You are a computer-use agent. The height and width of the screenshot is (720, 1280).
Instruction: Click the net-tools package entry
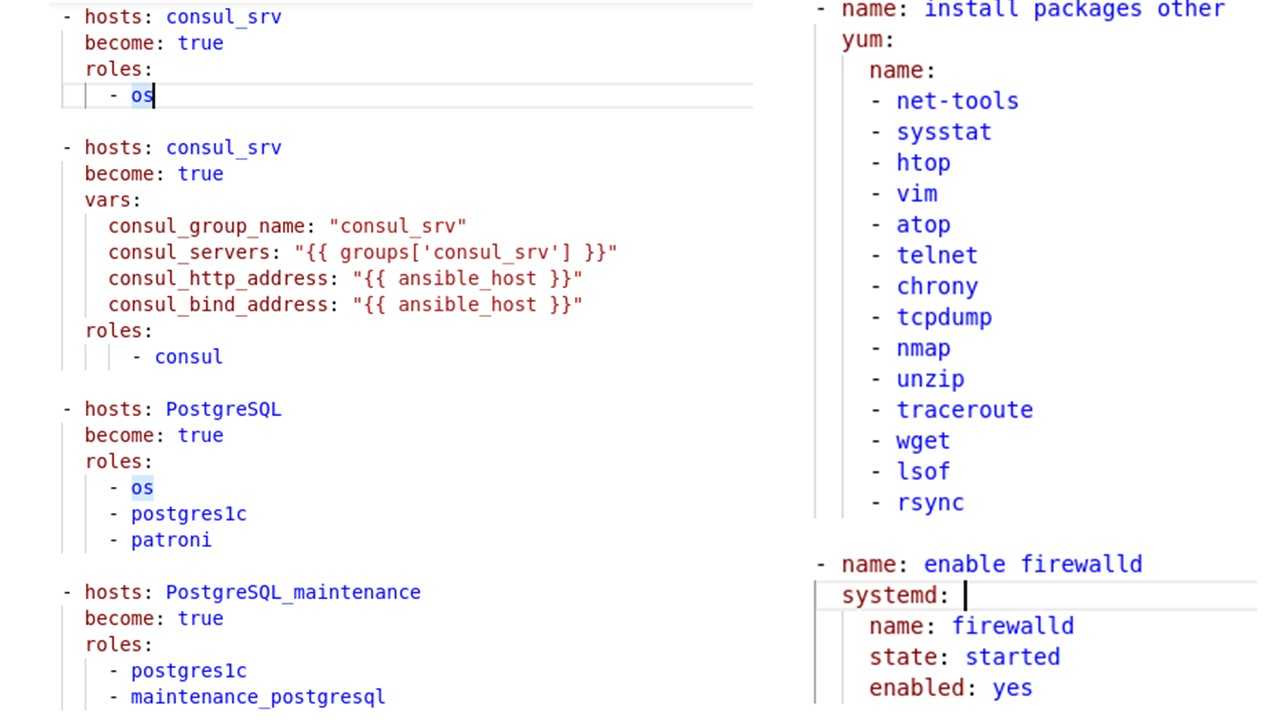tap(957, 101)
